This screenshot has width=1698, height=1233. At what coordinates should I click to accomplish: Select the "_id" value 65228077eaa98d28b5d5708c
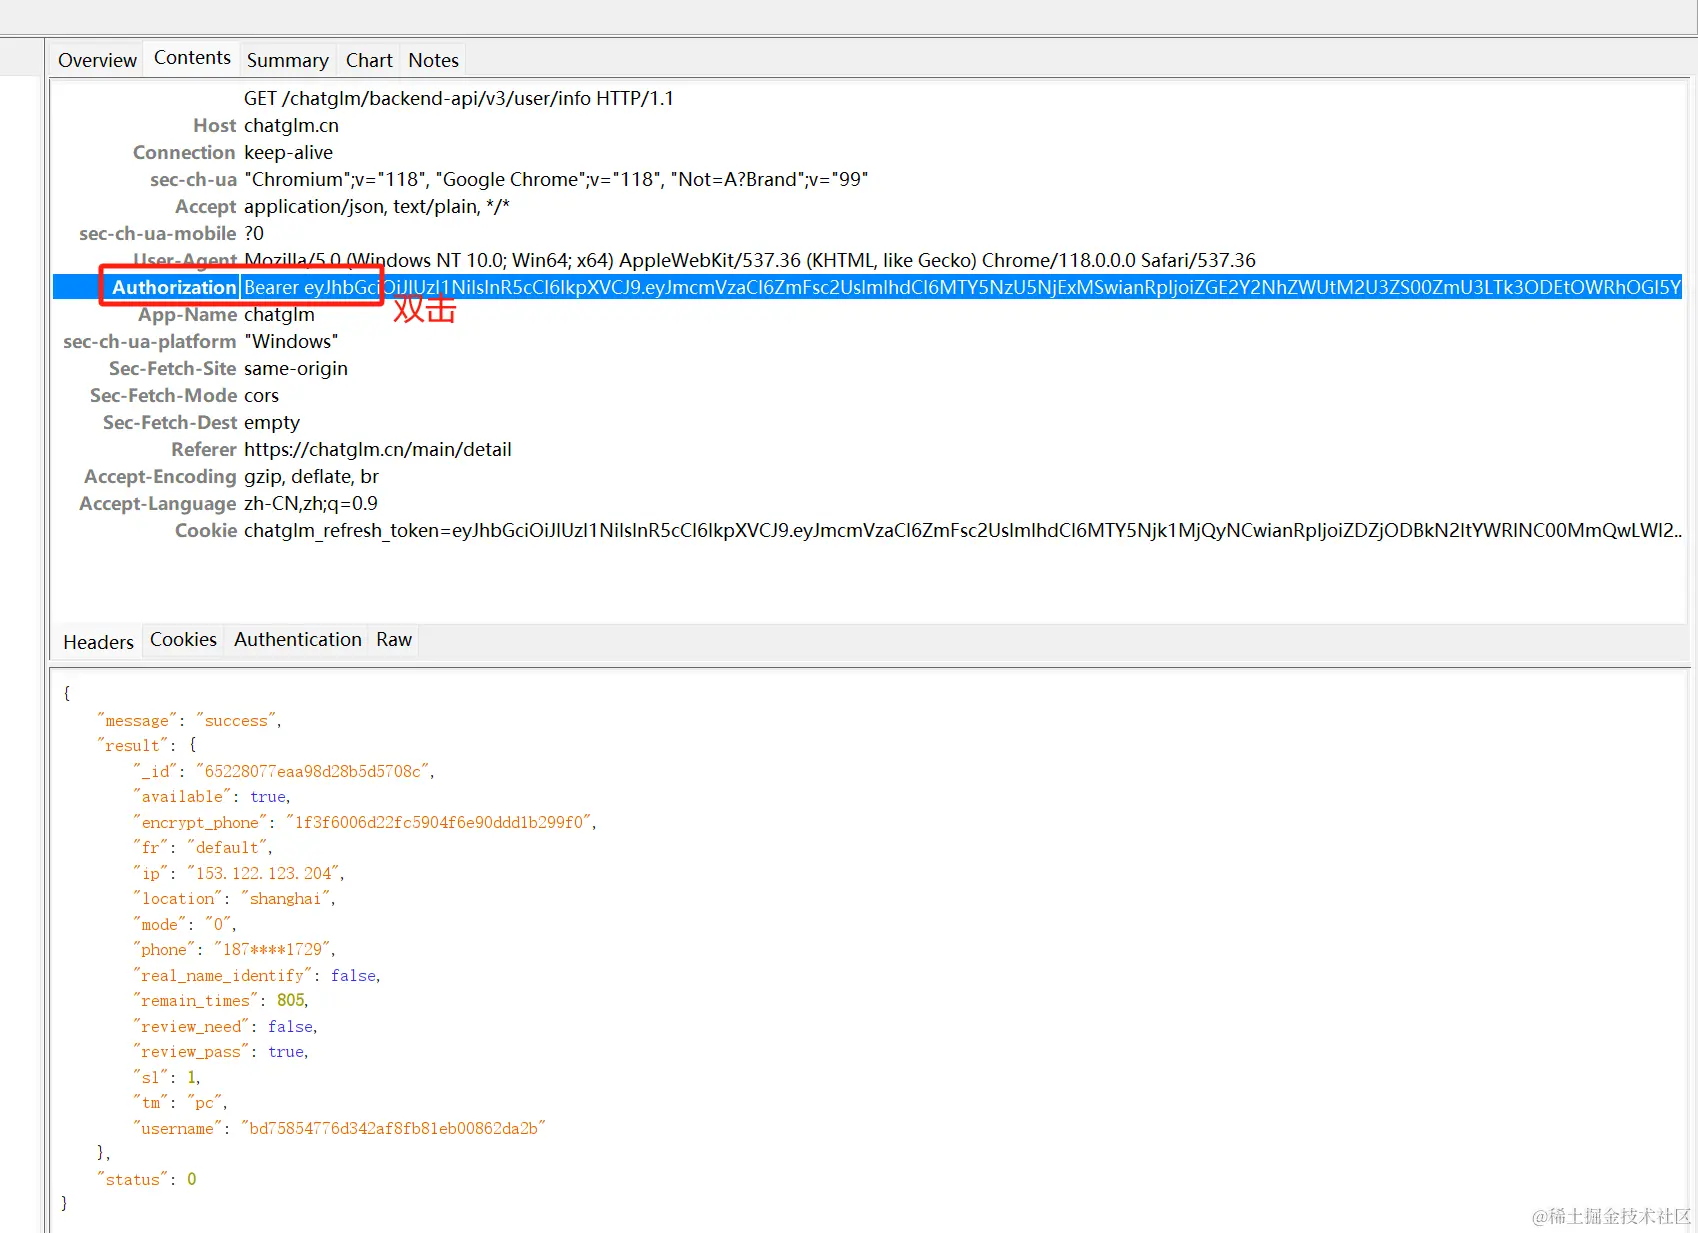[313, 771]
